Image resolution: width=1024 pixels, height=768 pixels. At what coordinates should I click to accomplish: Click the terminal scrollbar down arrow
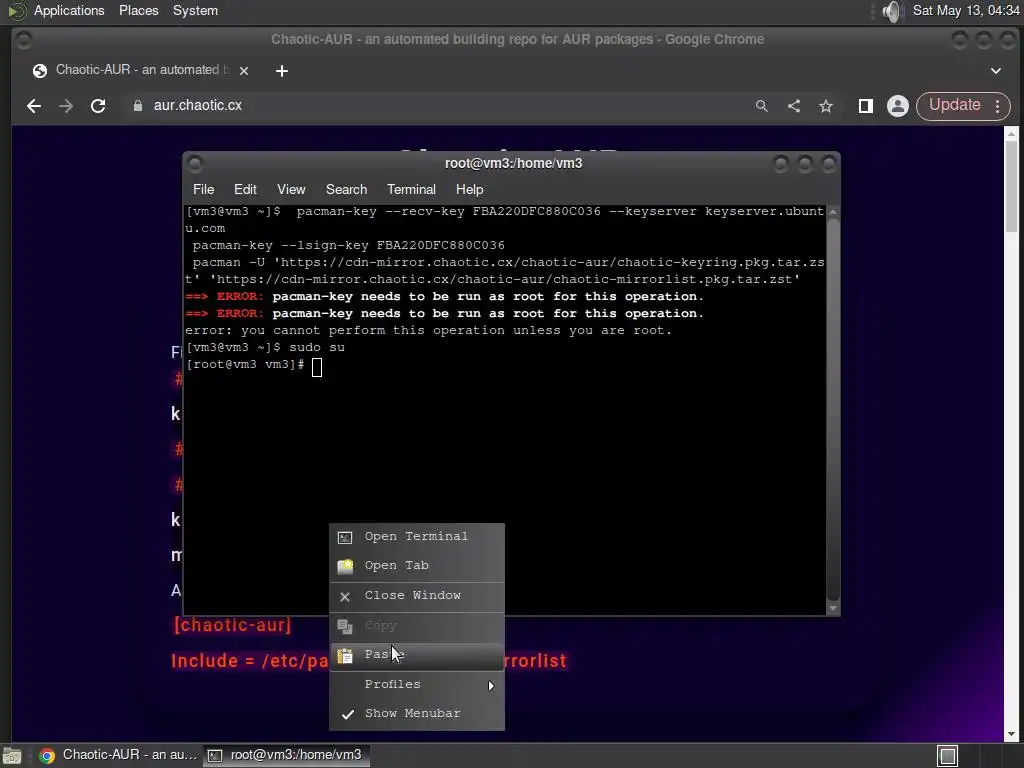pyautogui.click(x=833, y=608)
